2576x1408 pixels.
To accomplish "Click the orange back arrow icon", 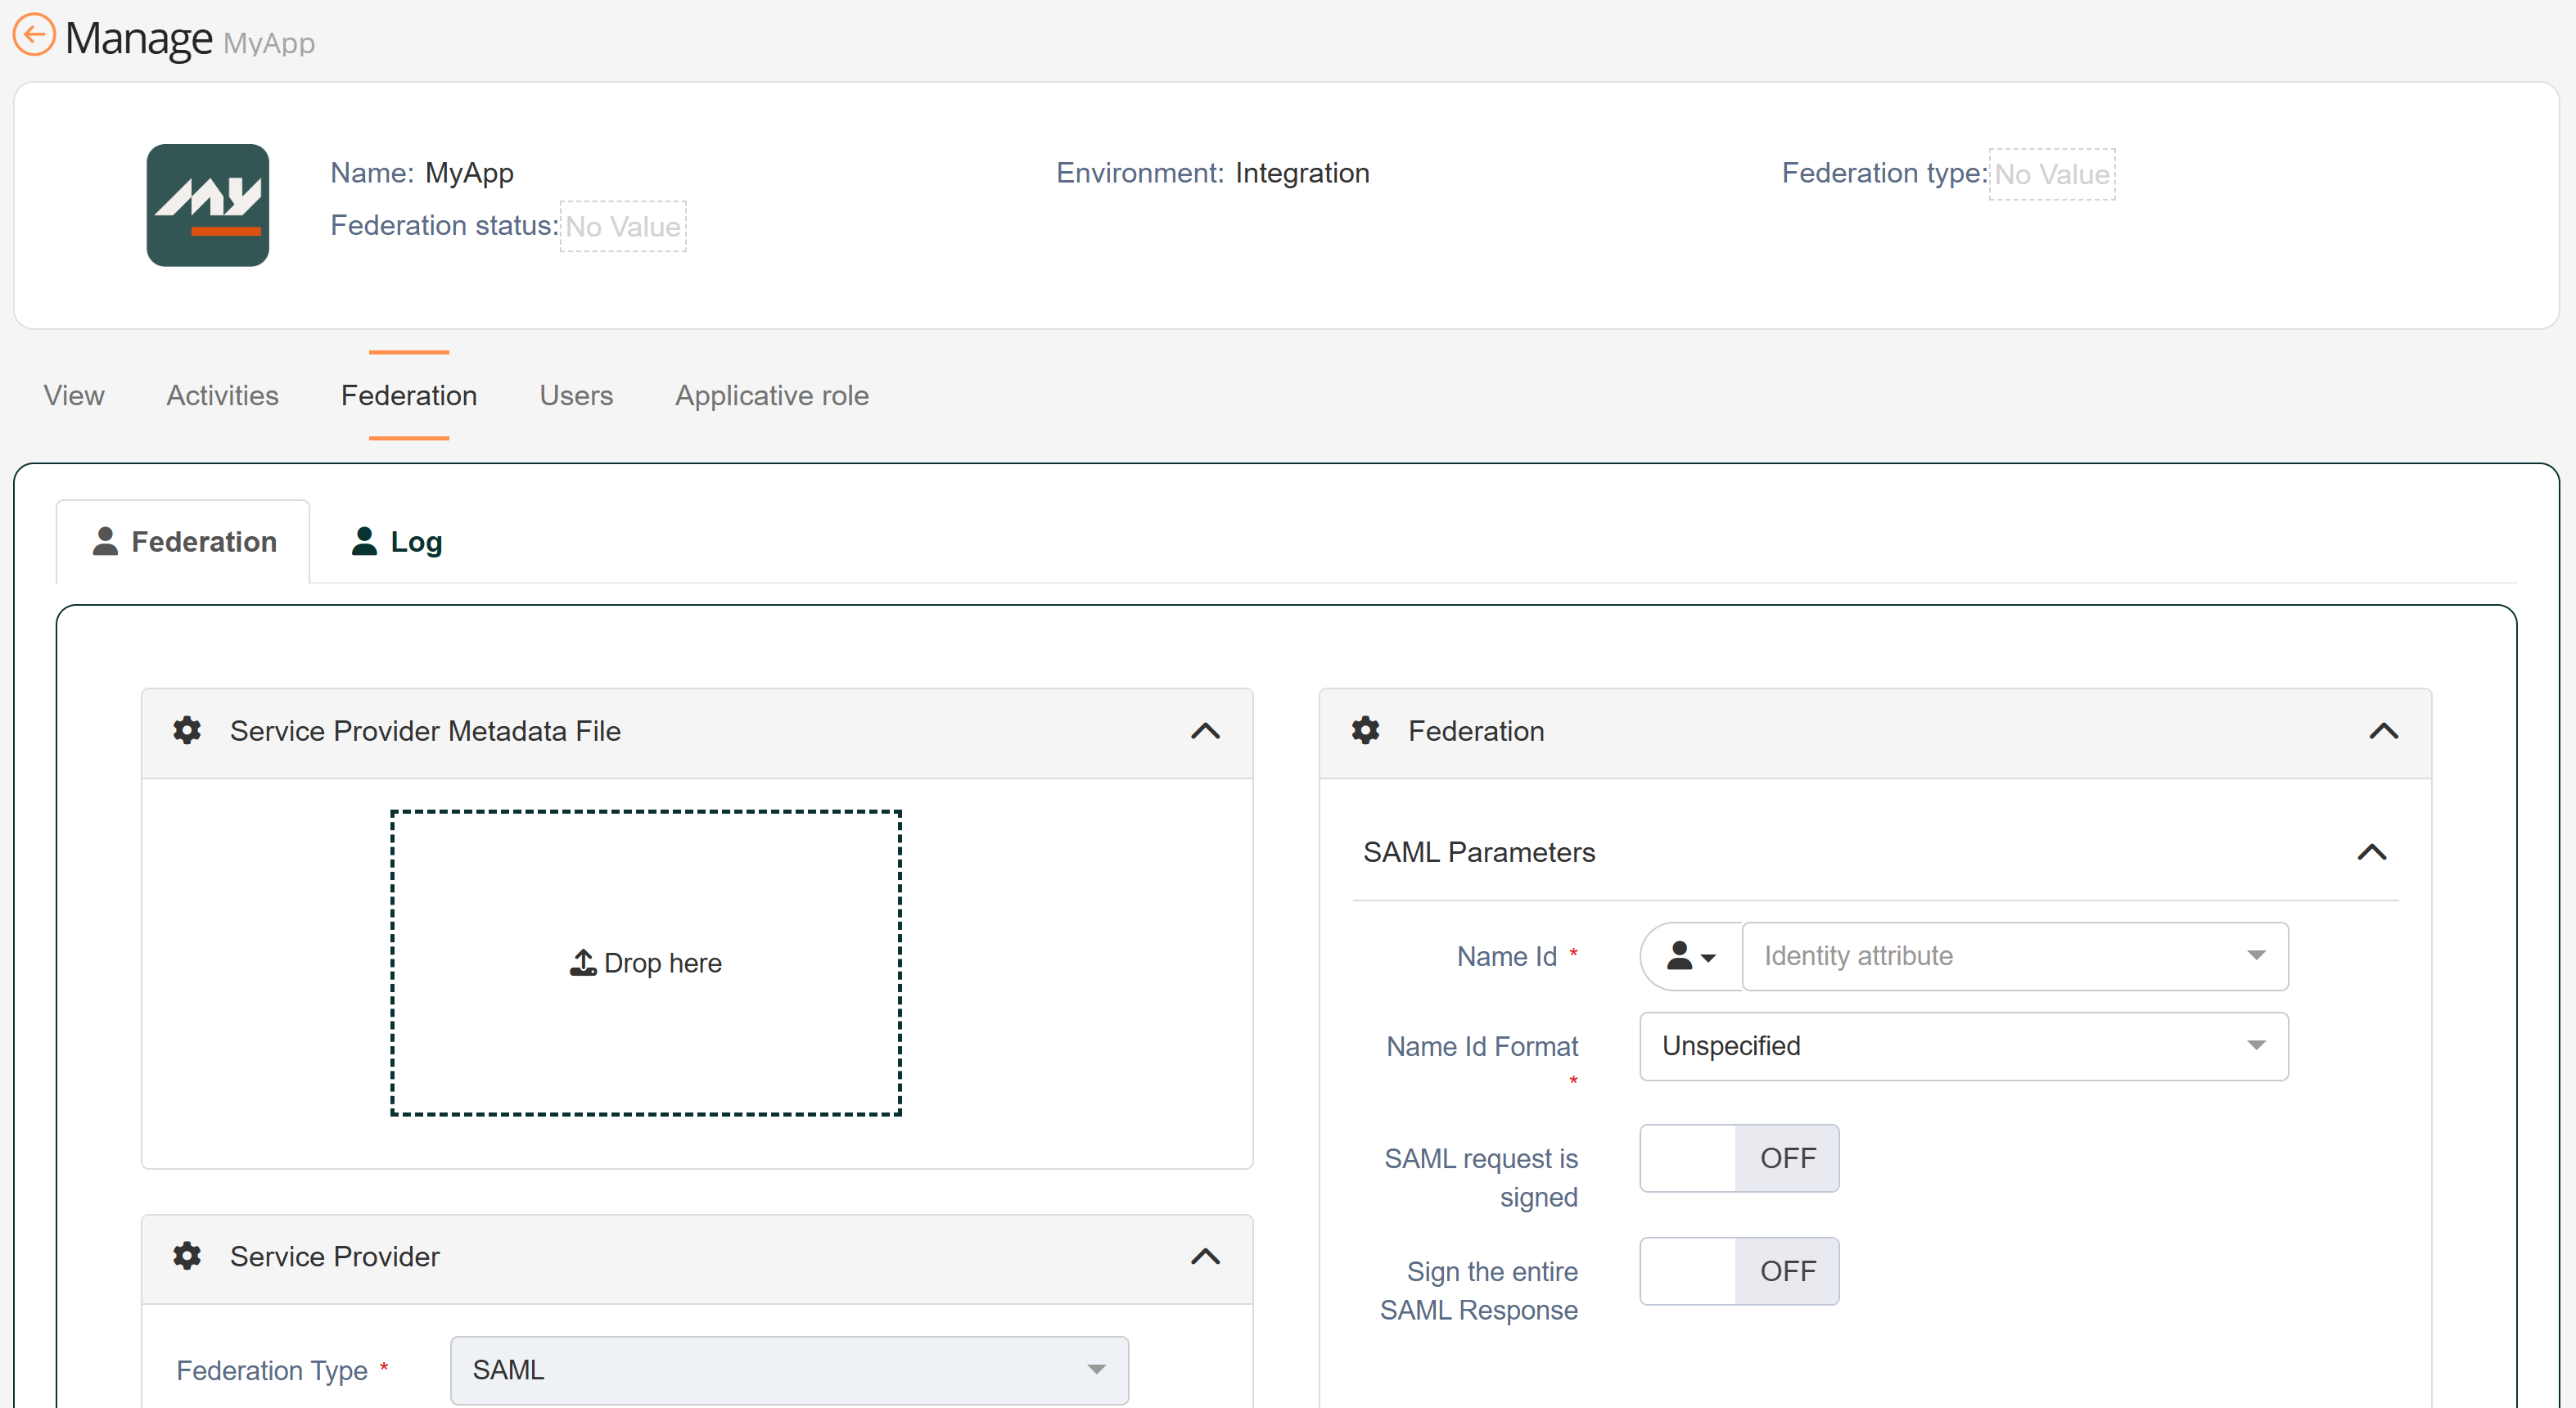I will 33,36.
